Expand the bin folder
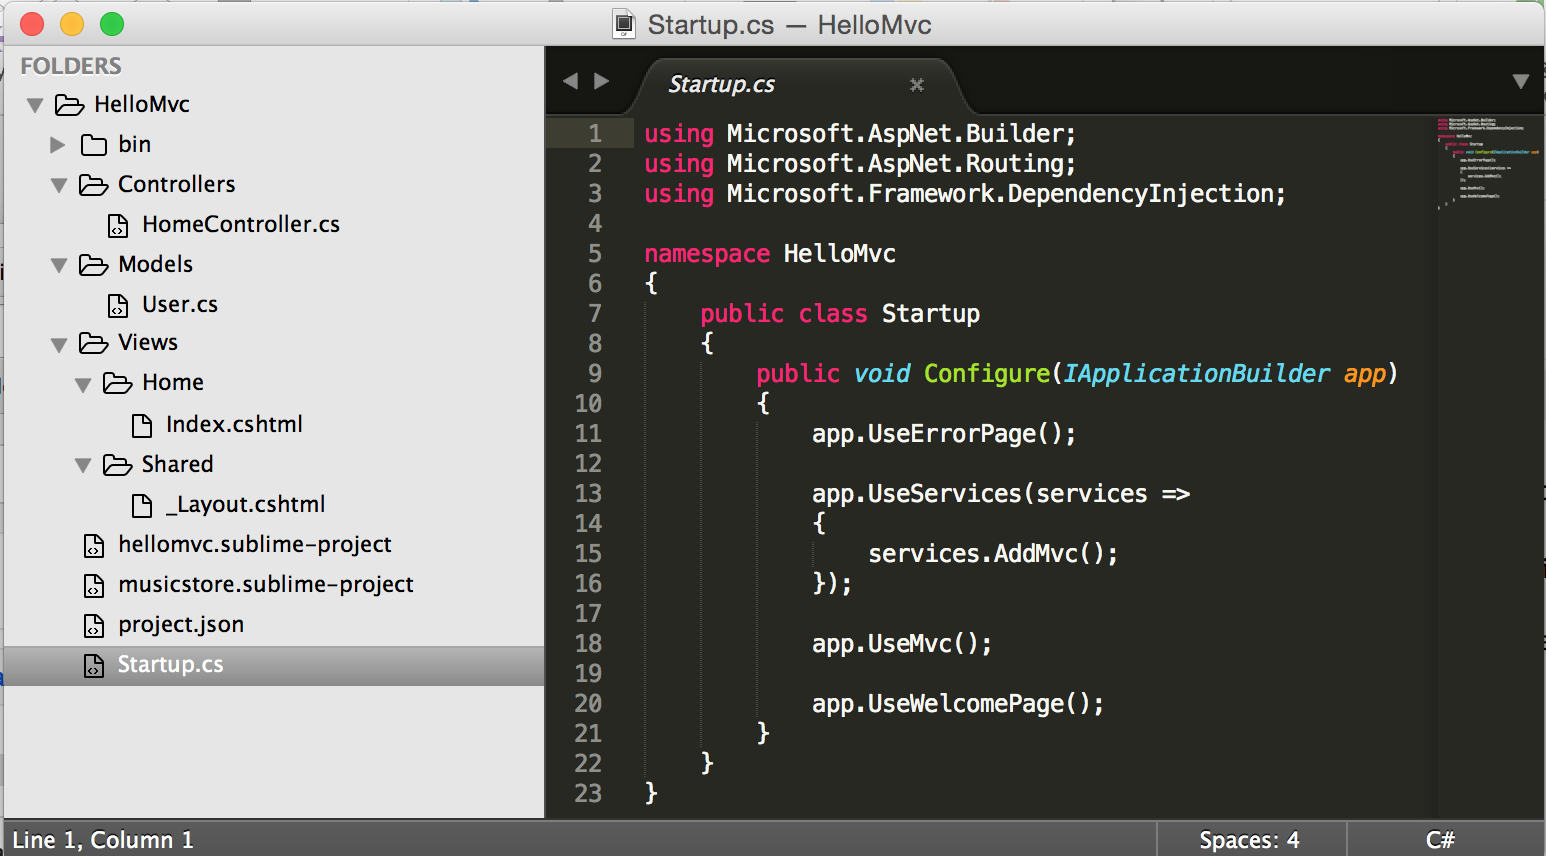The height and width of the screenshot is (856, 1546). (57, 144)
